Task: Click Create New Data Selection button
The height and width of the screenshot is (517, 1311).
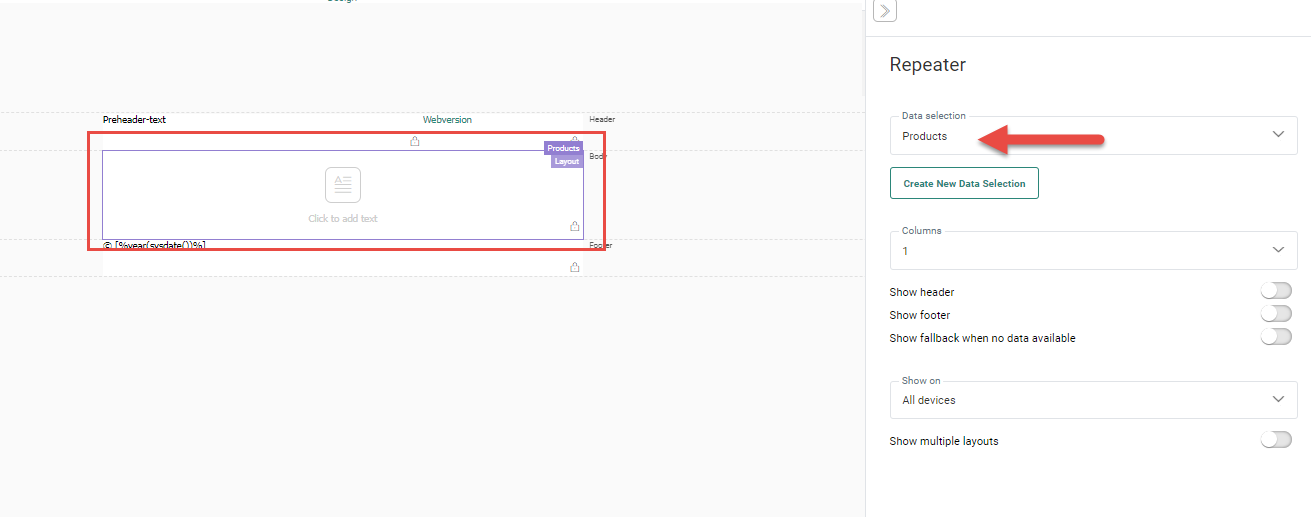Action: [x=964, y=183]
